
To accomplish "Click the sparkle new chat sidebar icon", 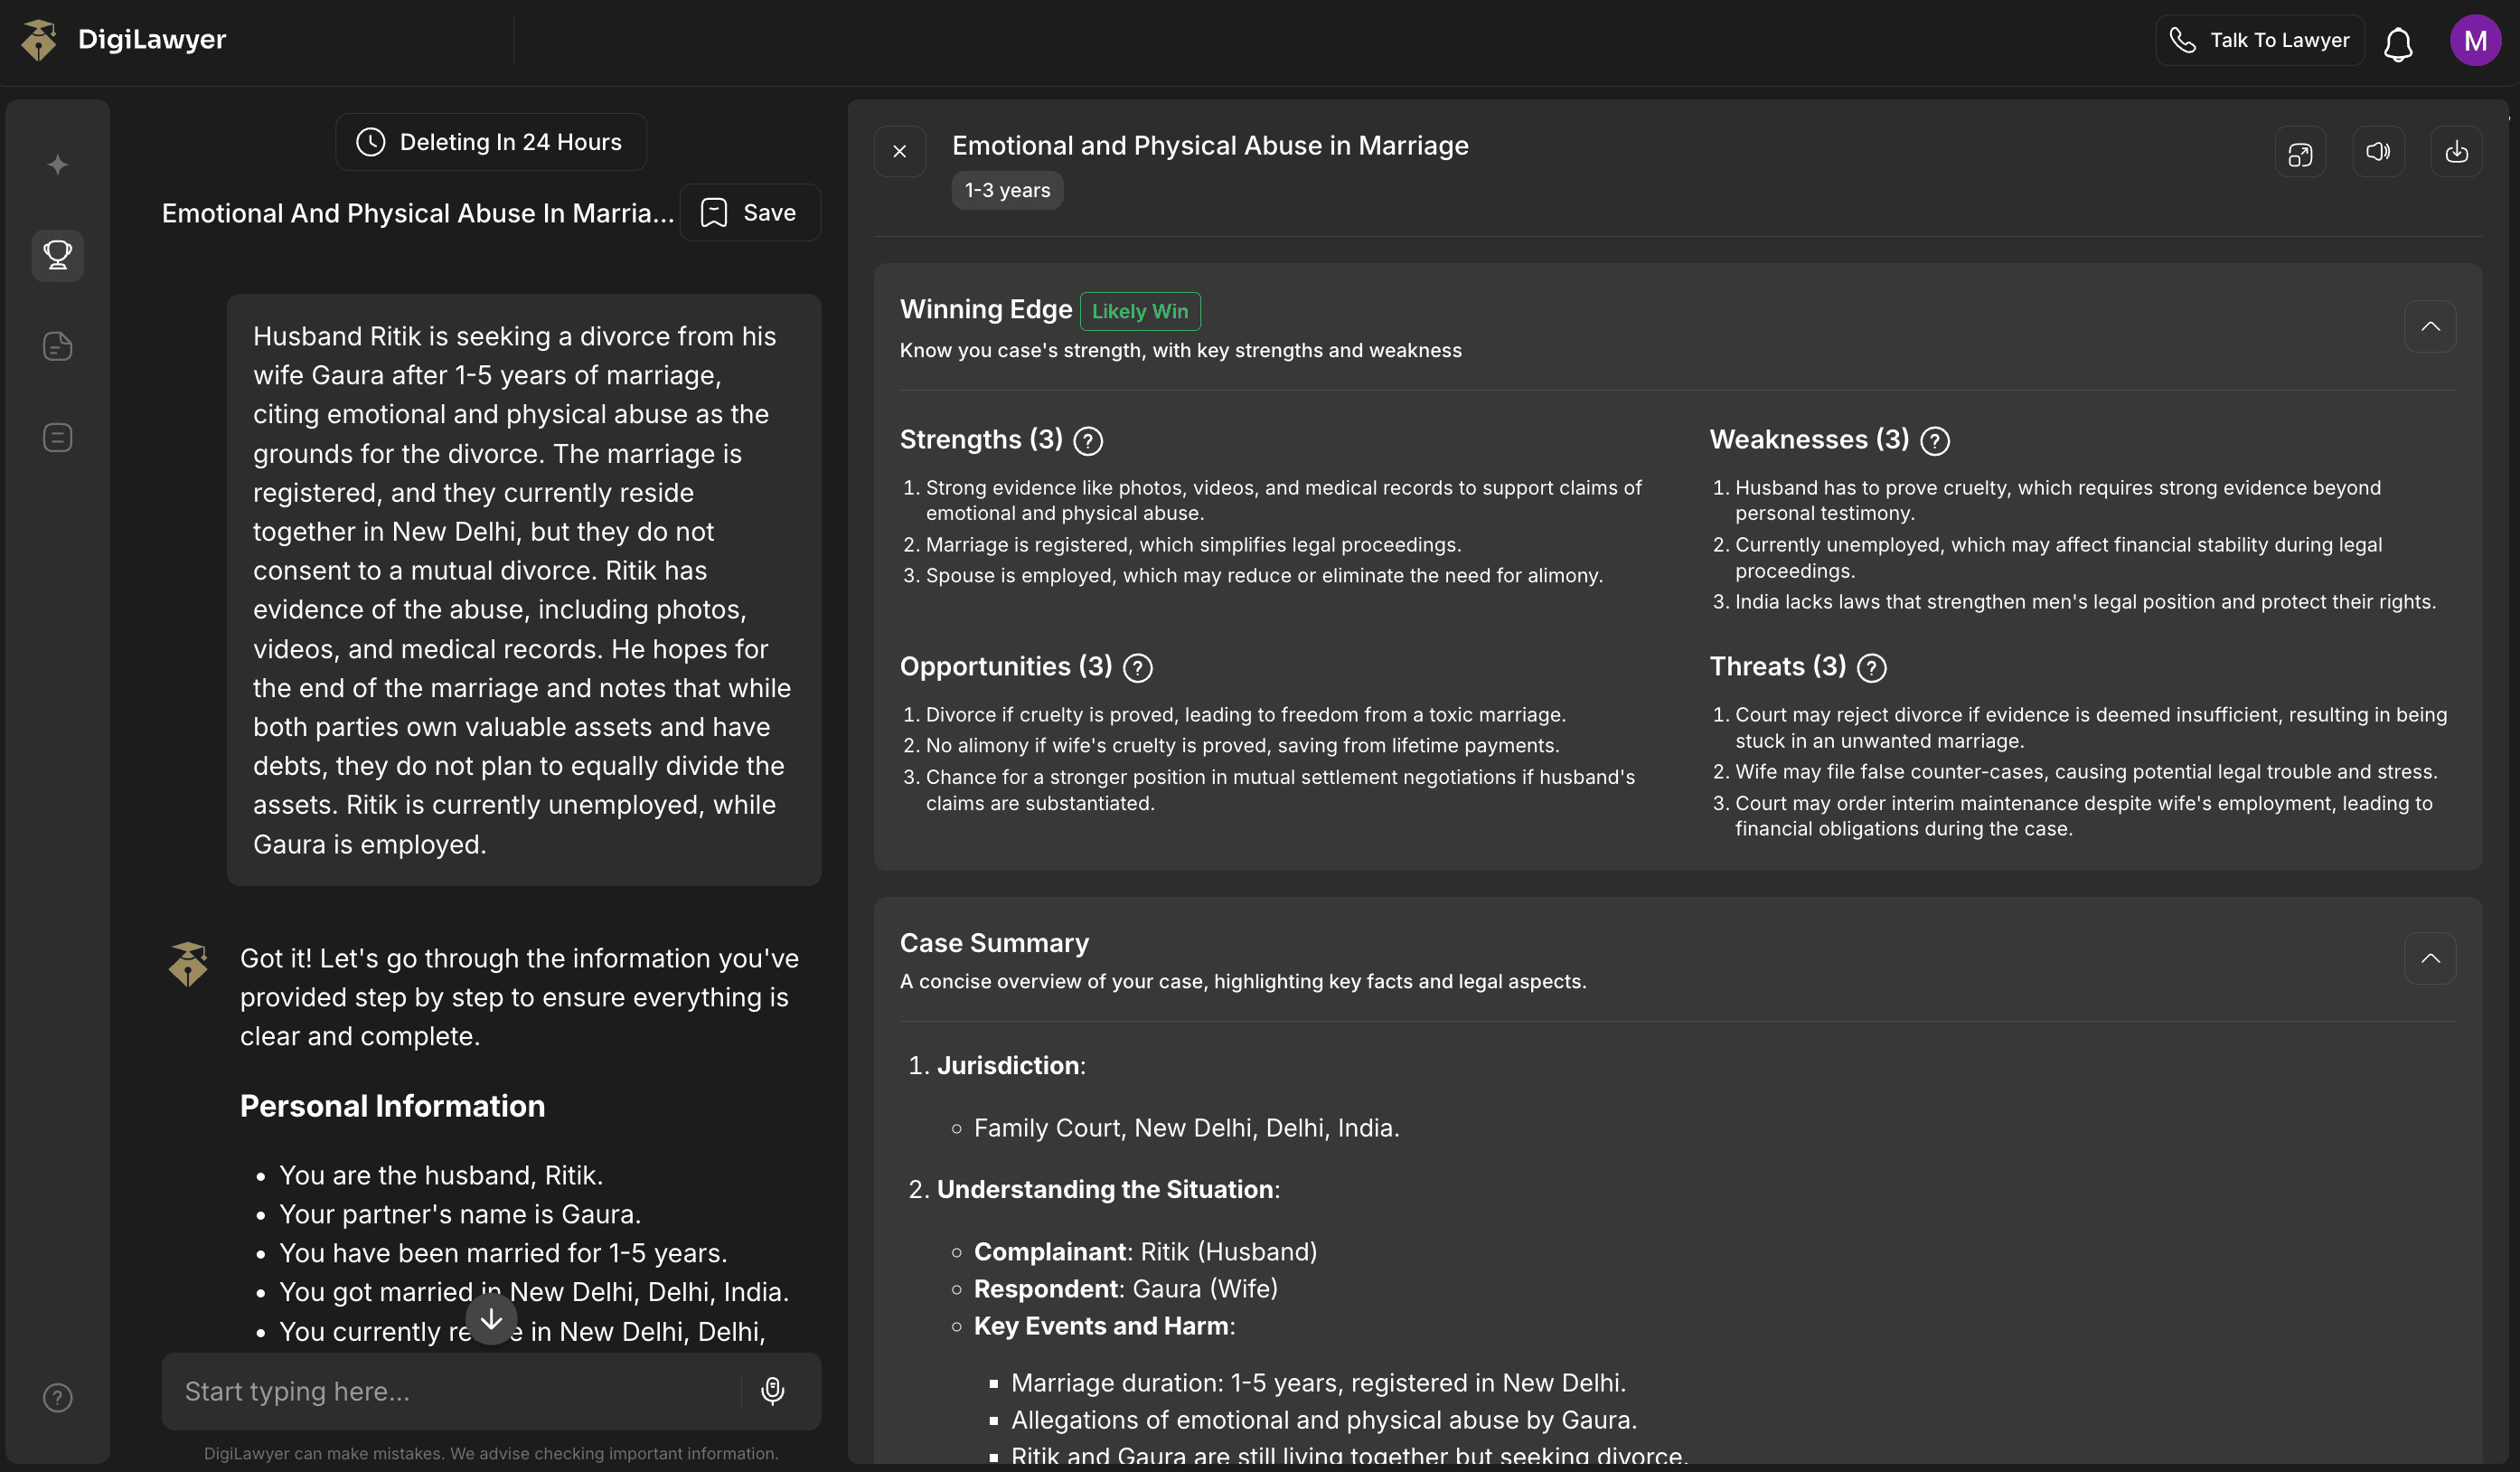I will 58,164.
